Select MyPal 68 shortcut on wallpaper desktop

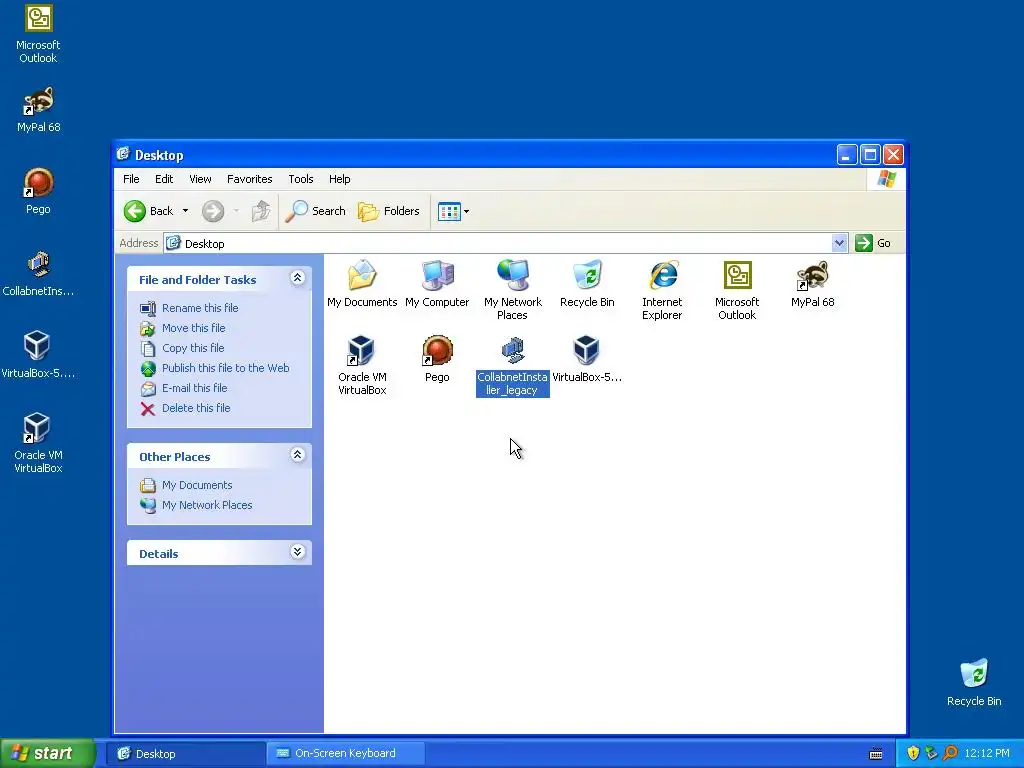(x=39, y=109)
